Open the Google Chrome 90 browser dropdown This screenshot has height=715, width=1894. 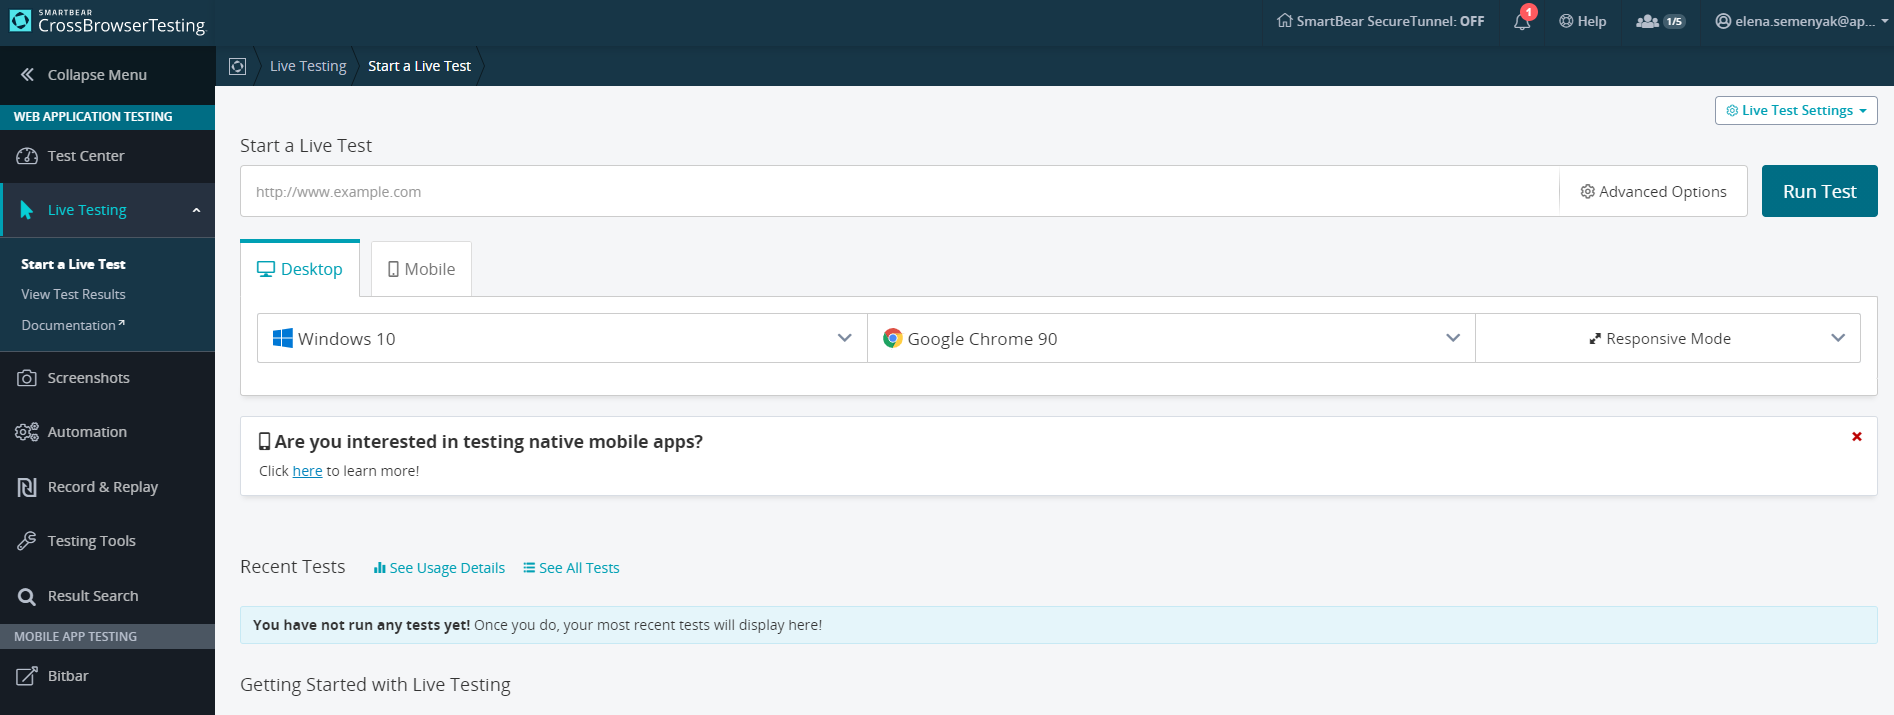click(x=1171, y=338)
